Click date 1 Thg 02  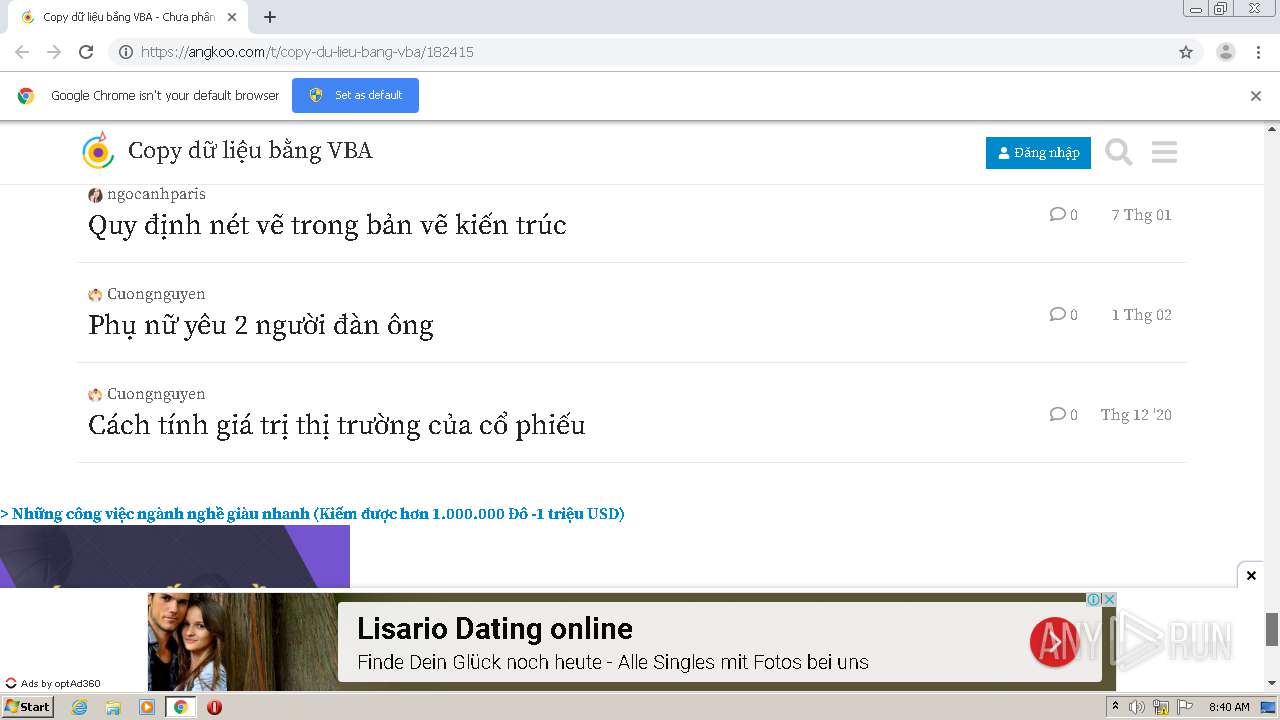[x=1141, y=315]
